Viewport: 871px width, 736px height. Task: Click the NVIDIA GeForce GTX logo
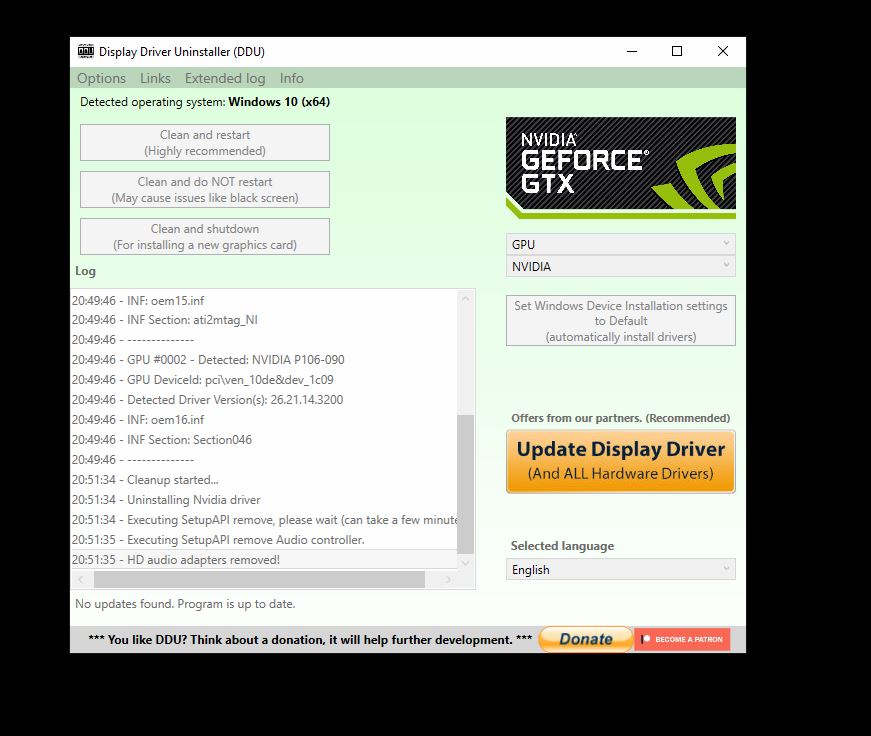tap(620, 168)
